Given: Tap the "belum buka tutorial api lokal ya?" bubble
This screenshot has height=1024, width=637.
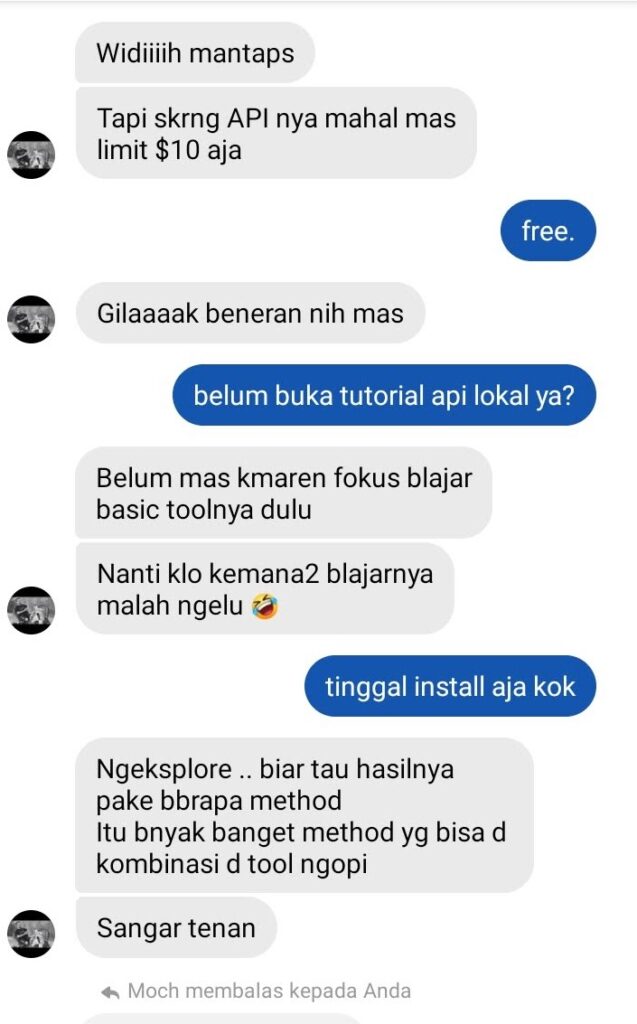Looking at the screenshot, I should pos(384,395).
